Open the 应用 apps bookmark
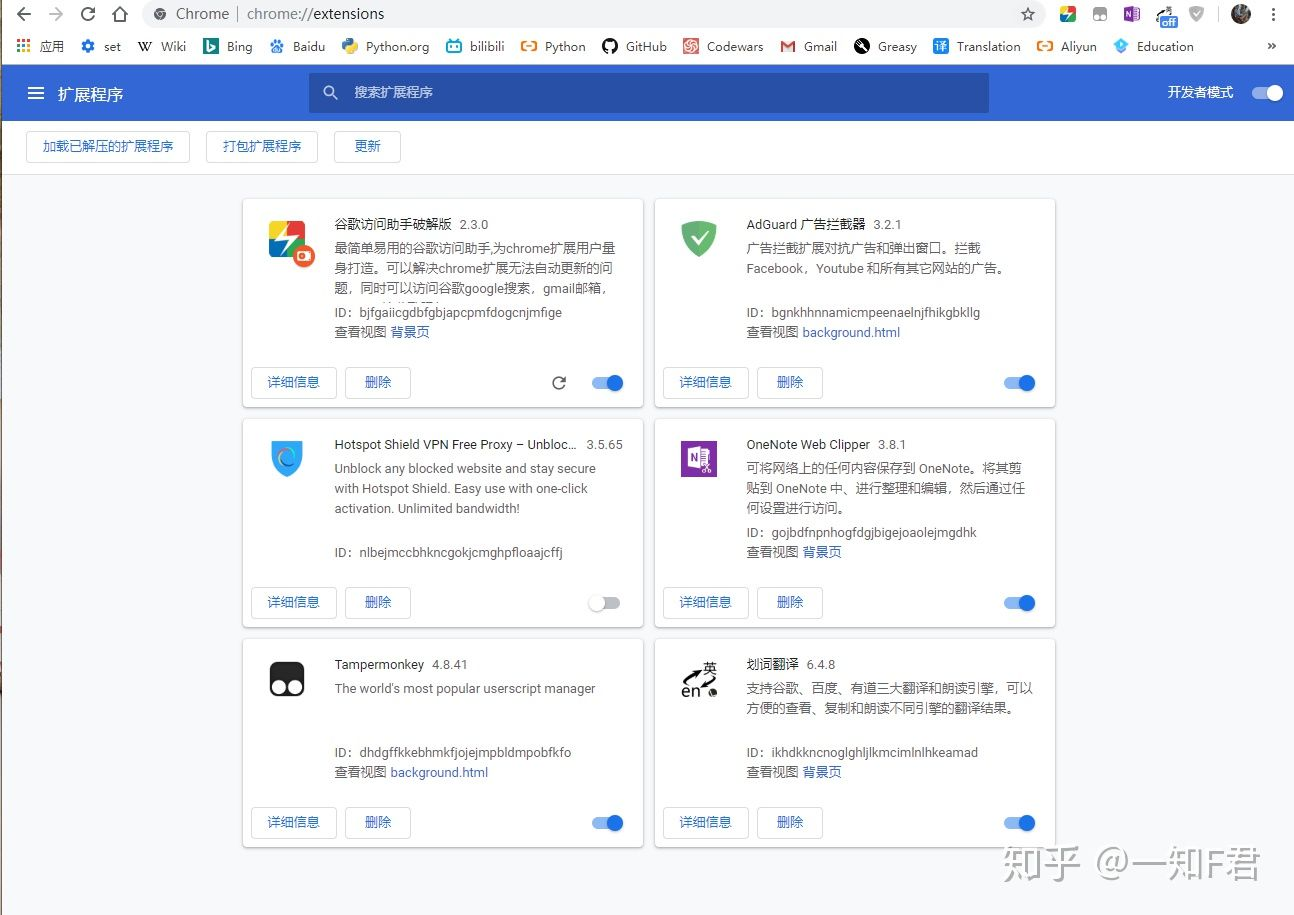Screen dimensions: 1294x915 [40, 46]
